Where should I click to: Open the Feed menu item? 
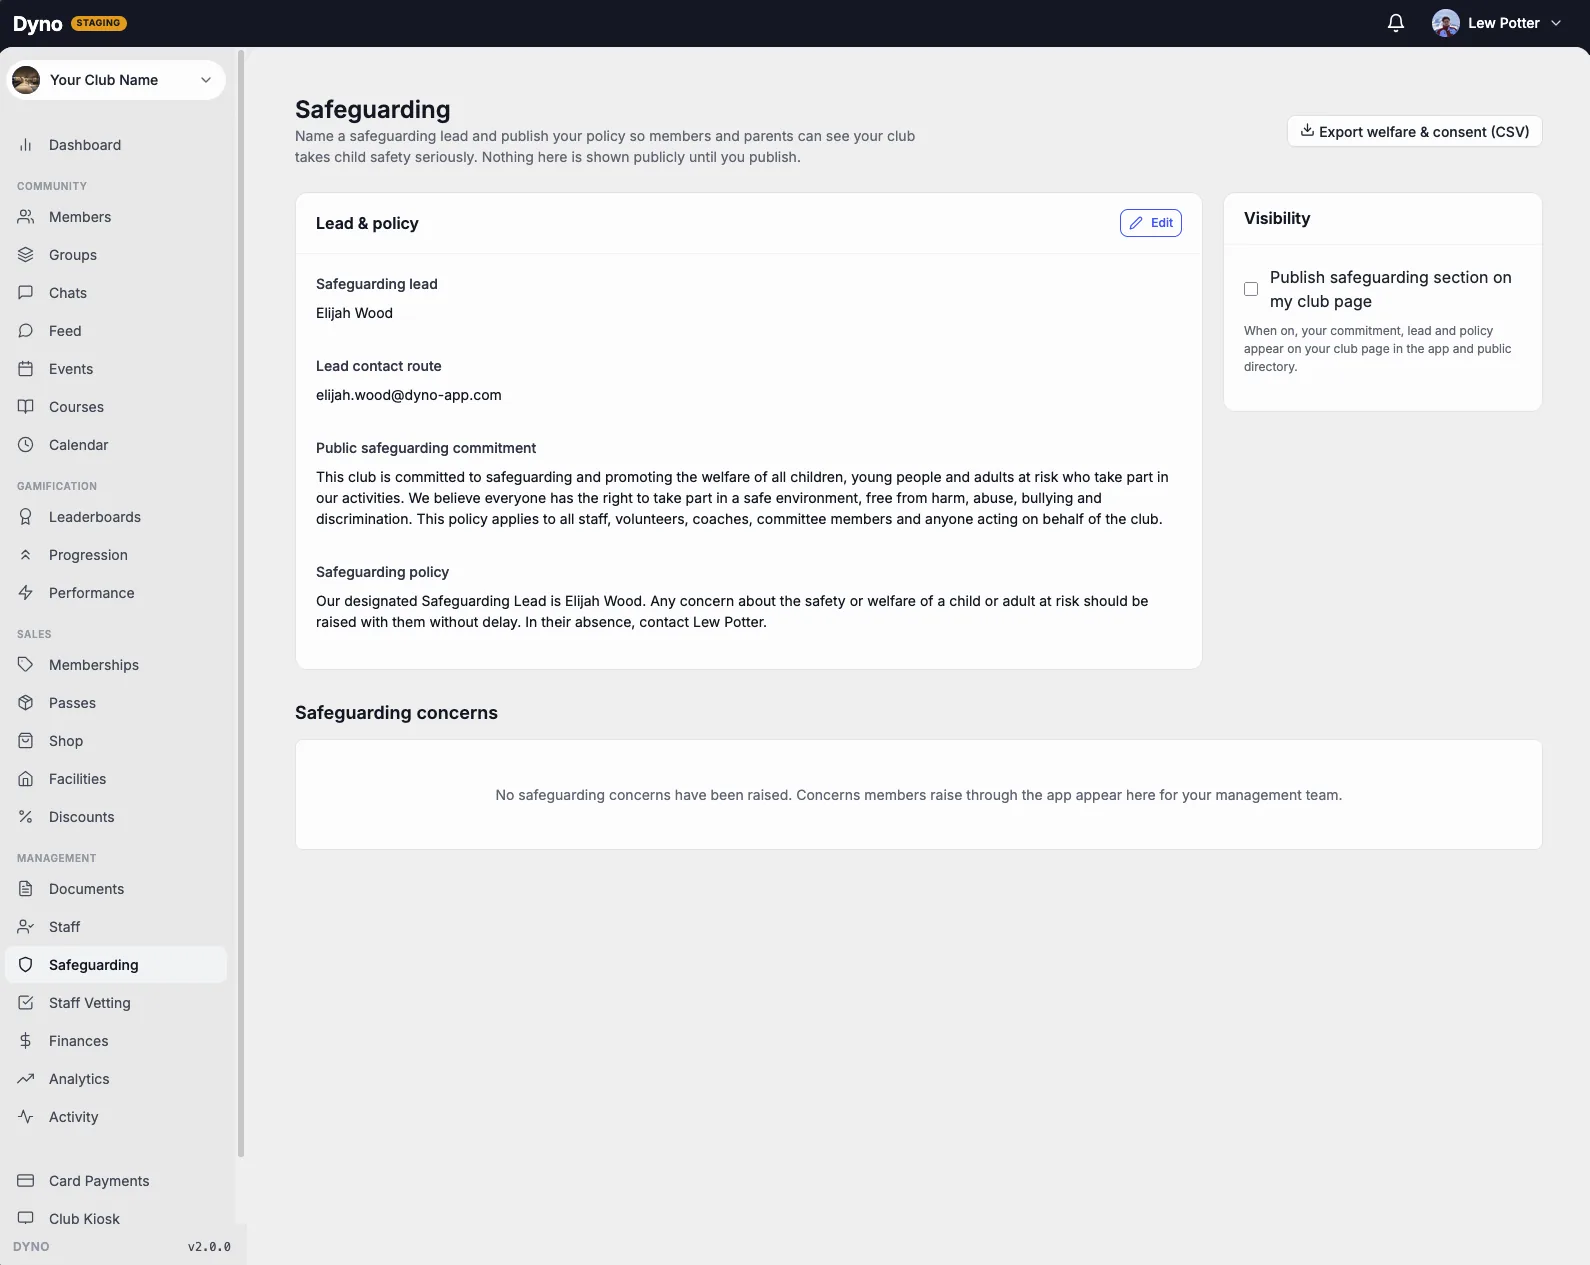pyautogui.click(x=116, y=331)
